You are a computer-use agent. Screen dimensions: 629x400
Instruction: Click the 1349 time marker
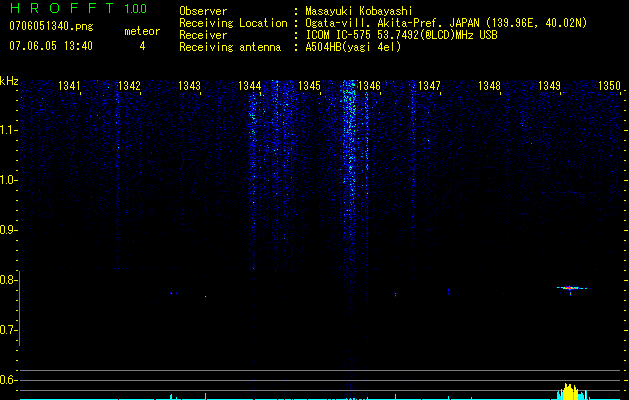pyautogui.click(x=549, y=86)
